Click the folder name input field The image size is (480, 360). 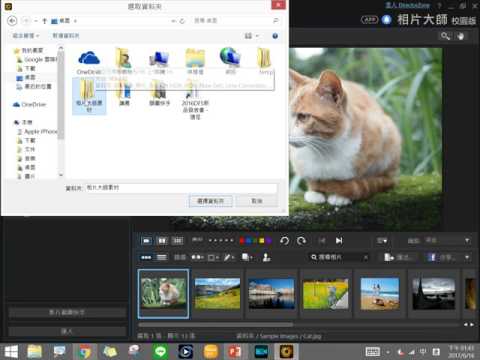click(x=181, y=188)
